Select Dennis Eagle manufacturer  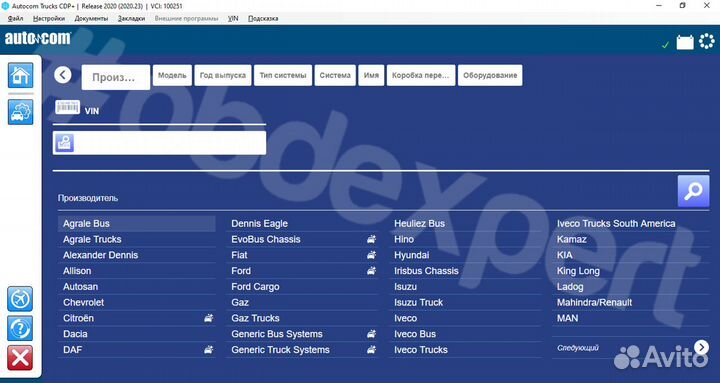(303, 224)
